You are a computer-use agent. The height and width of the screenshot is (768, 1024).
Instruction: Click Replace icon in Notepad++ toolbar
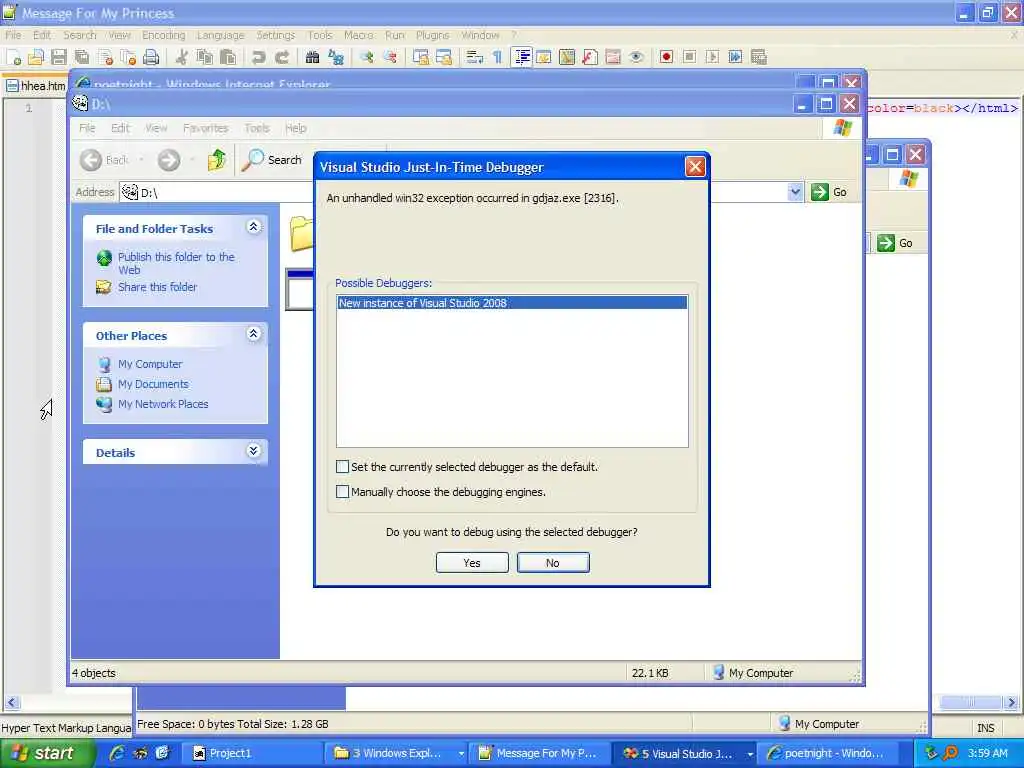tap(336, 57)
